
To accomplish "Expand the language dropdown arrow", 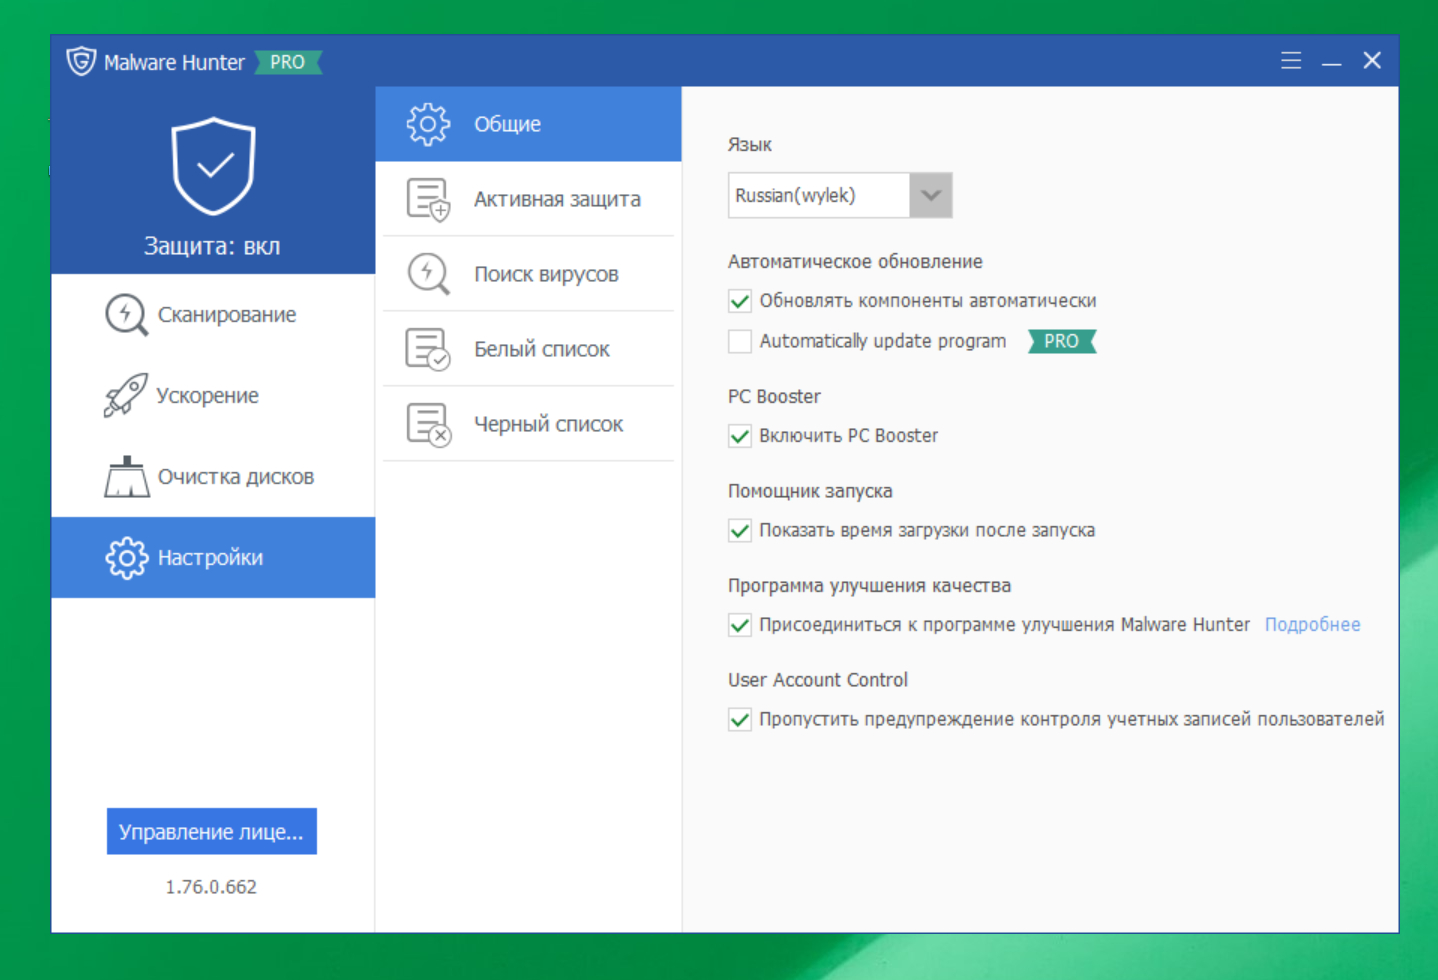I will pos(931,195).
